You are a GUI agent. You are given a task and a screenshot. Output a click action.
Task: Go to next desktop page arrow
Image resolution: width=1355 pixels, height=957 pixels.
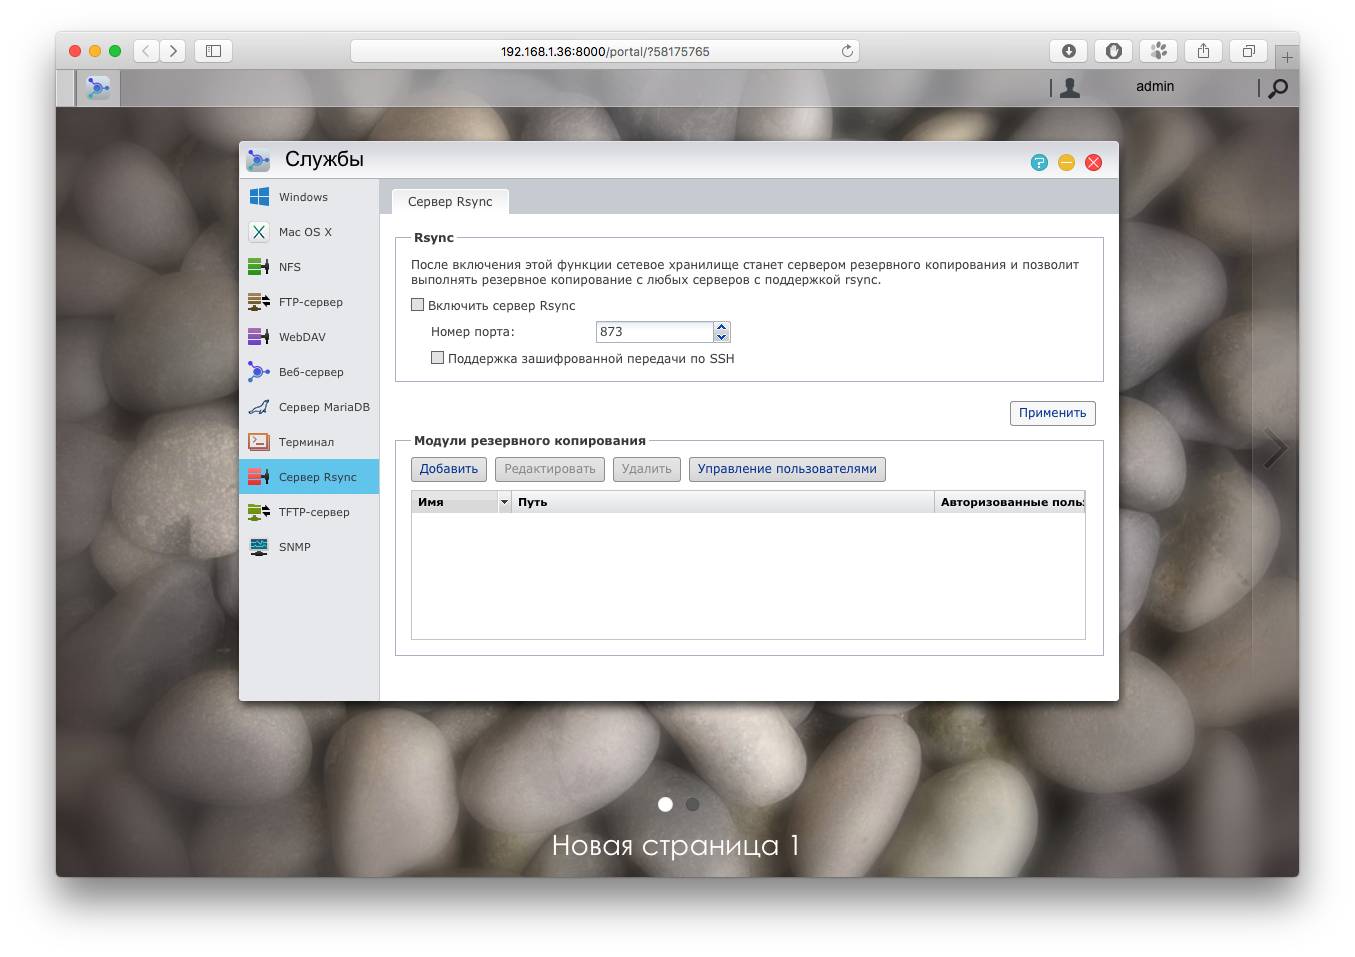coord(1275,449)
